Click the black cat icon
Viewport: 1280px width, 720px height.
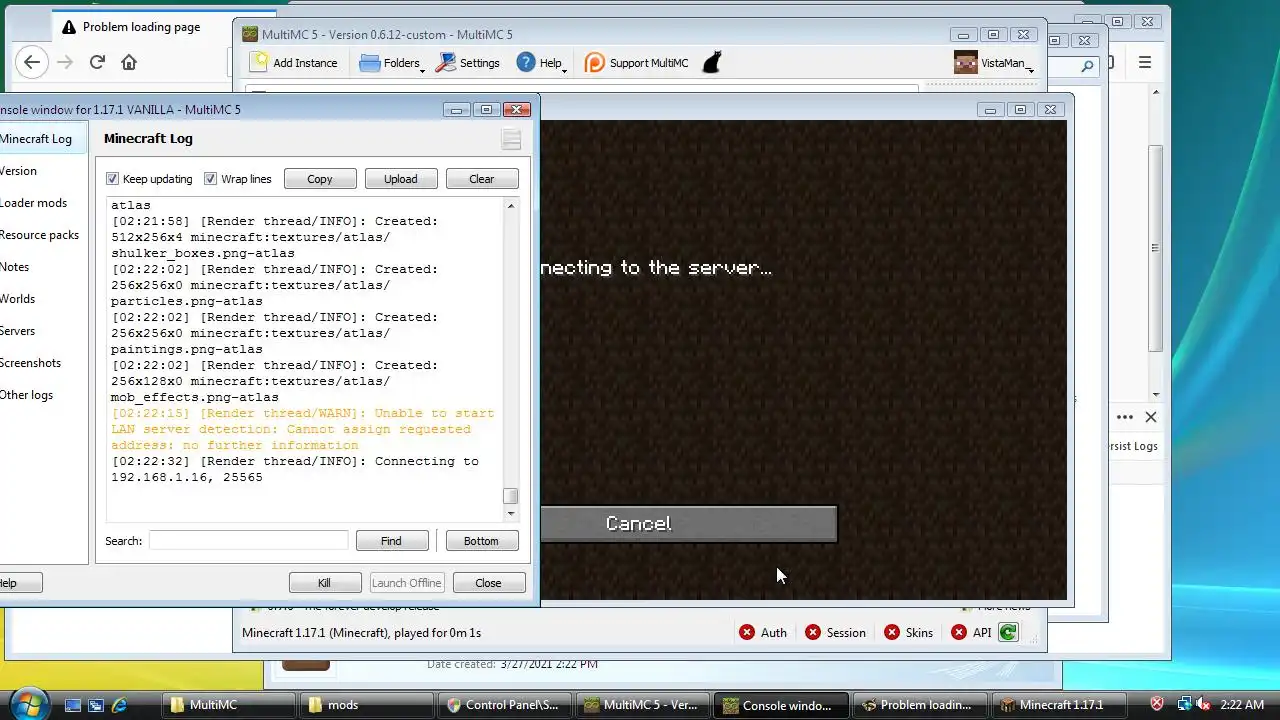coord(712,63)
